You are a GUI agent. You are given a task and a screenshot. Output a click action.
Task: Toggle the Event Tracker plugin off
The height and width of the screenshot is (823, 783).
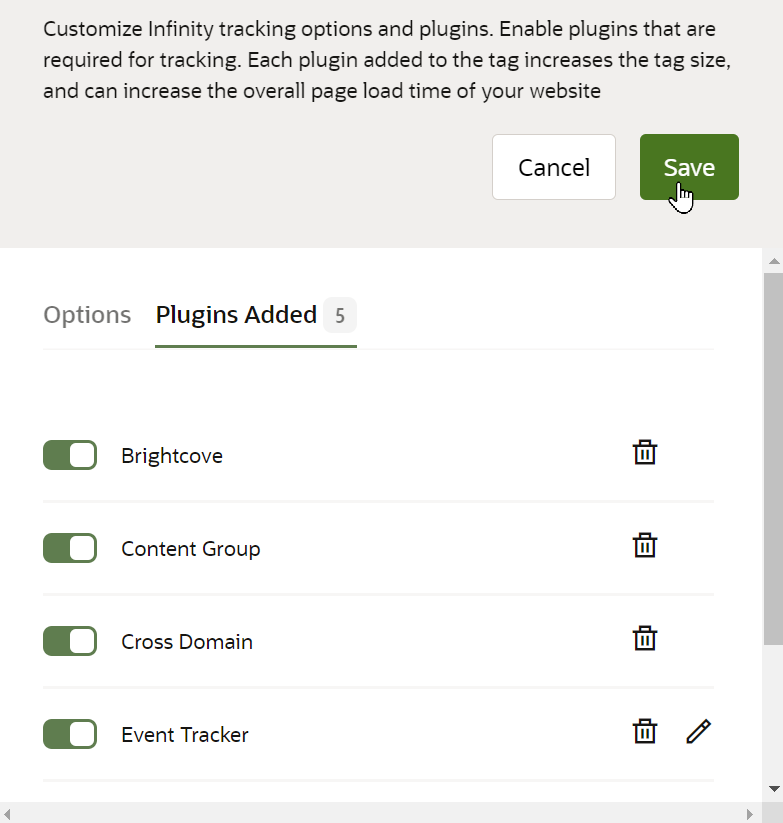click(70, 734)
